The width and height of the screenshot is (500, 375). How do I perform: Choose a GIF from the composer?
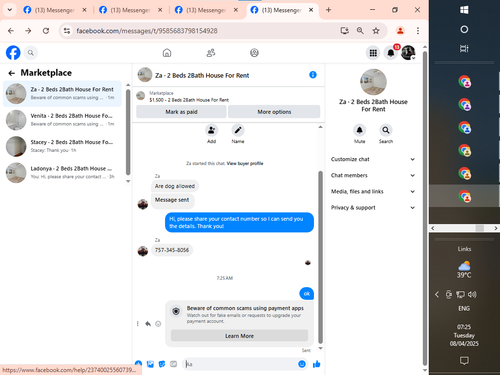[173, 364]
